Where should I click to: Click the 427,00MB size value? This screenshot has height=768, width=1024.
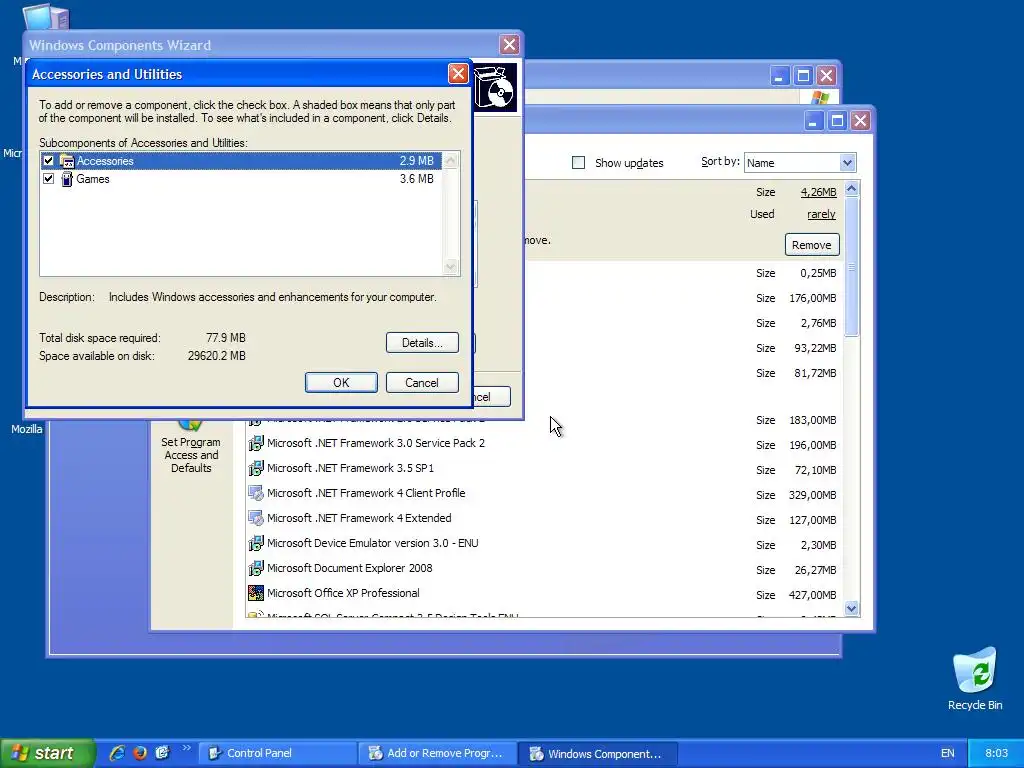pyautogui.click(x=812, y=595)
